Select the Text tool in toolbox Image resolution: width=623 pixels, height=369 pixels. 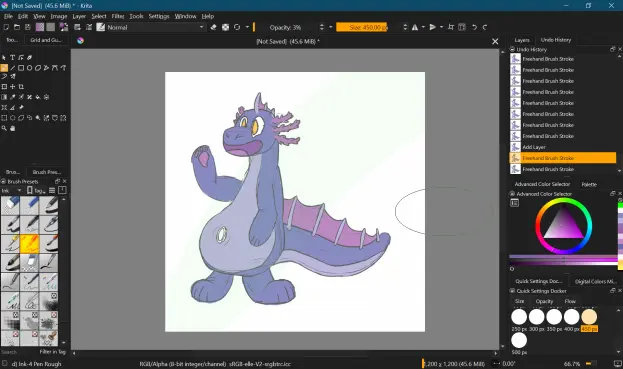click(x=12, y=58)
